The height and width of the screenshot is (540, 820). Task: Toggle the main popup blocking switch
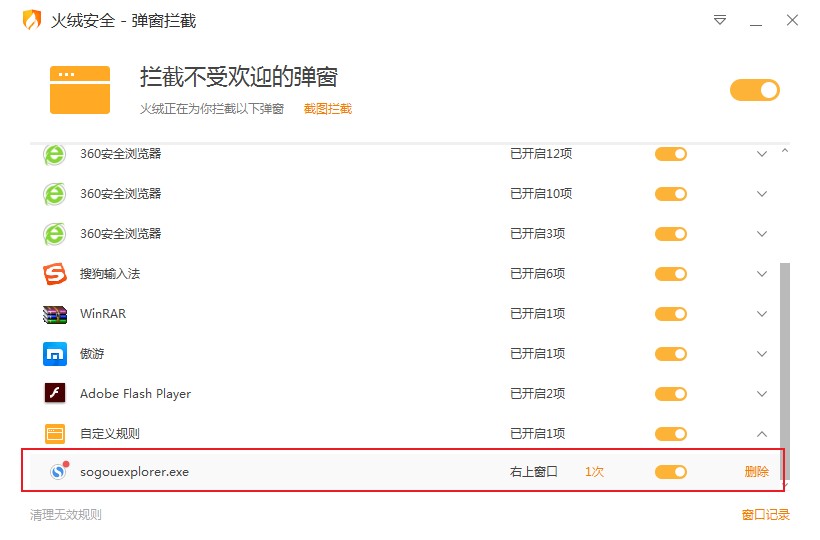click(x=755, y=90)
